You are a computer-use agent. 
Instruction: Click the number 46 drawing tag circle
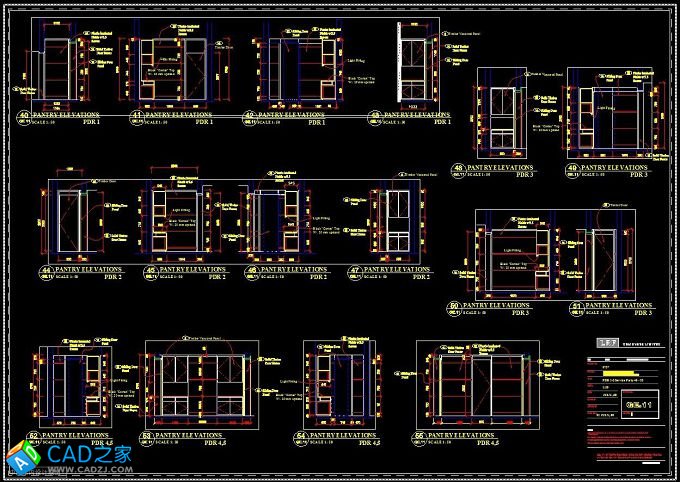click(253, 271)
